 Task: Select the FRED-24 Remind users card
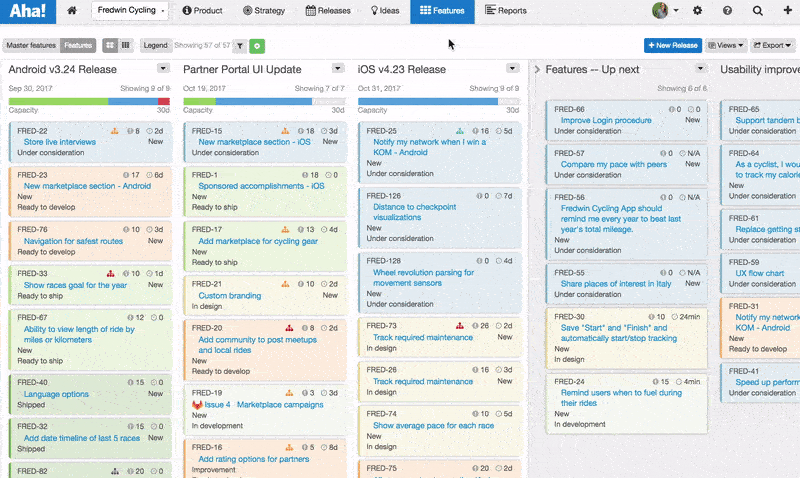point(627,404)
